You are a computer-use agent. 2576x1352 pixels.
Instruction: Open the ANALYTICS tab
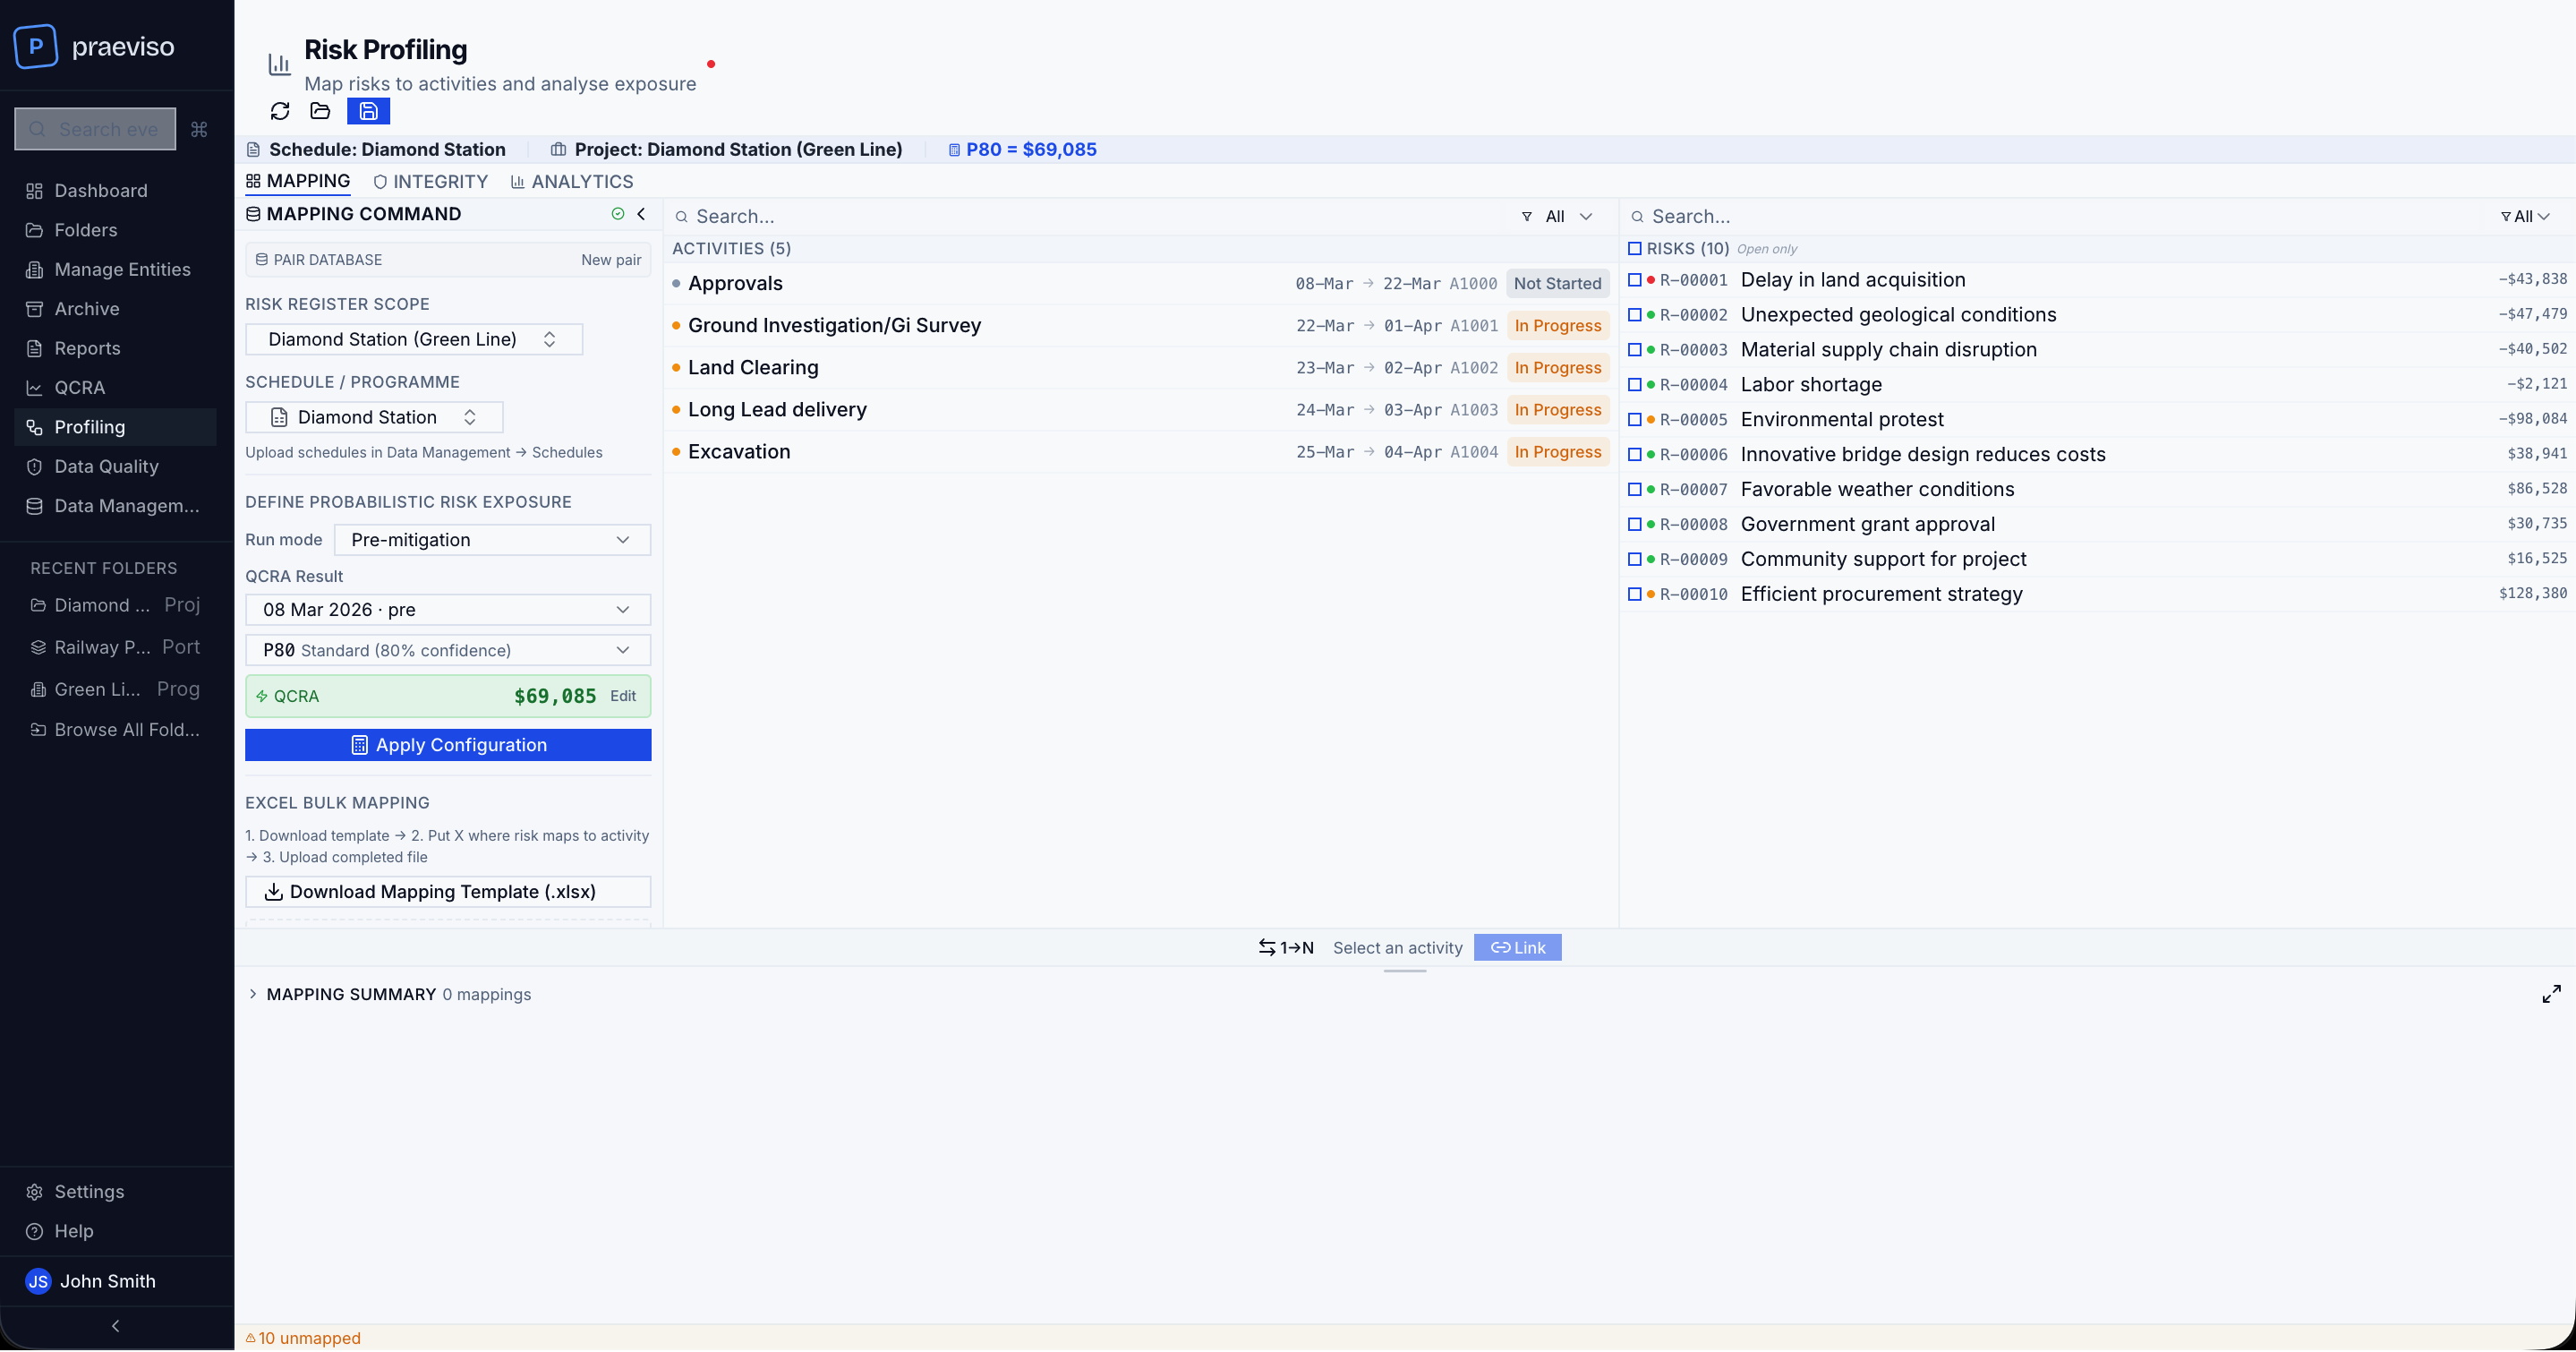click(x=572, y=181)
